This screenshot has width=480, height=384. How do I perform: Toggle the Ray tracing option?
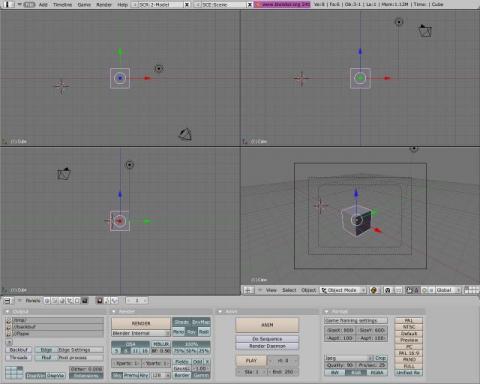tap(191, 332)
